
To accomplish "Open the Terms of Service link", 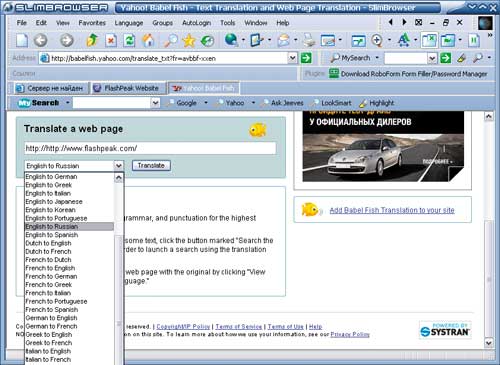I will (x=239, y=327).
